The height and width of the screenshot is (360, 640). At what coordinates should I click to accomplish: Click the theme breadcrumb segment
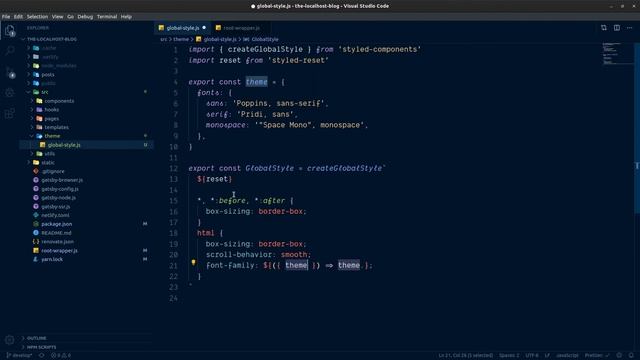[181, 40]
